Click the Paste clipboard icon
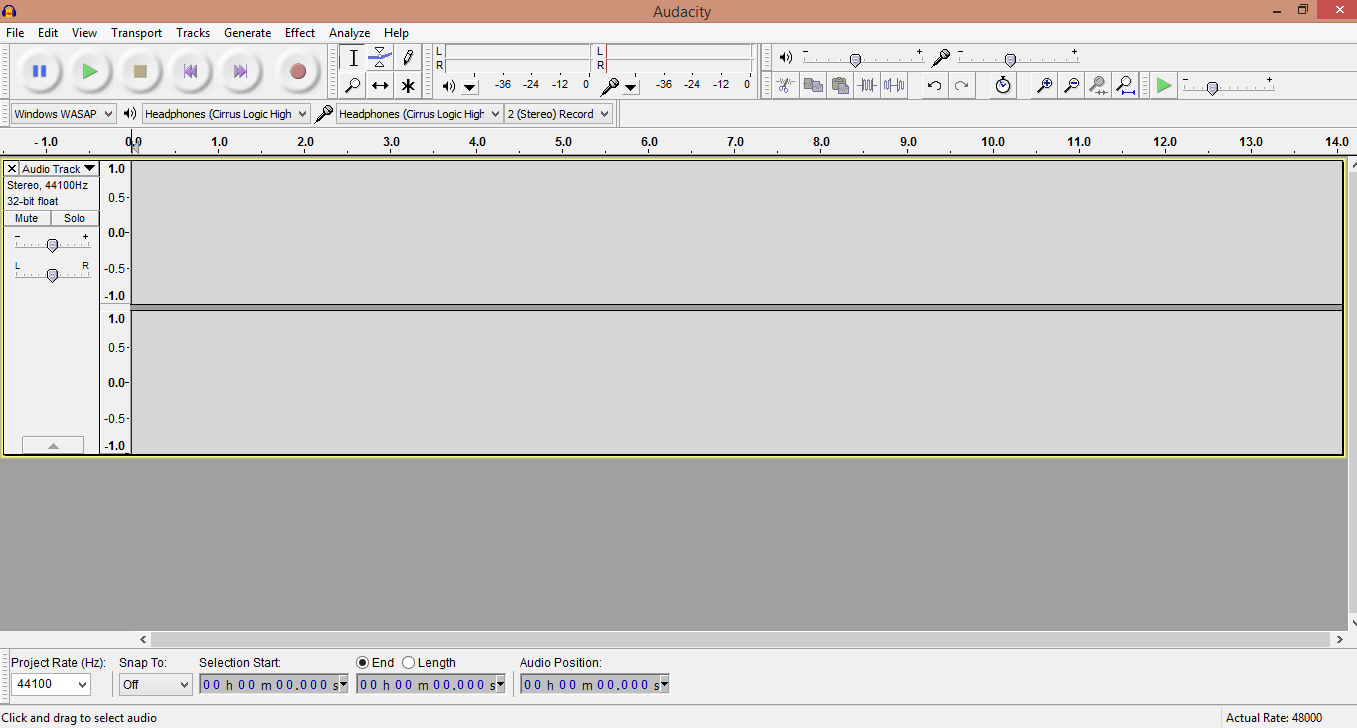The width and height of the screenshot is (1357, 728). coord(840,85)
